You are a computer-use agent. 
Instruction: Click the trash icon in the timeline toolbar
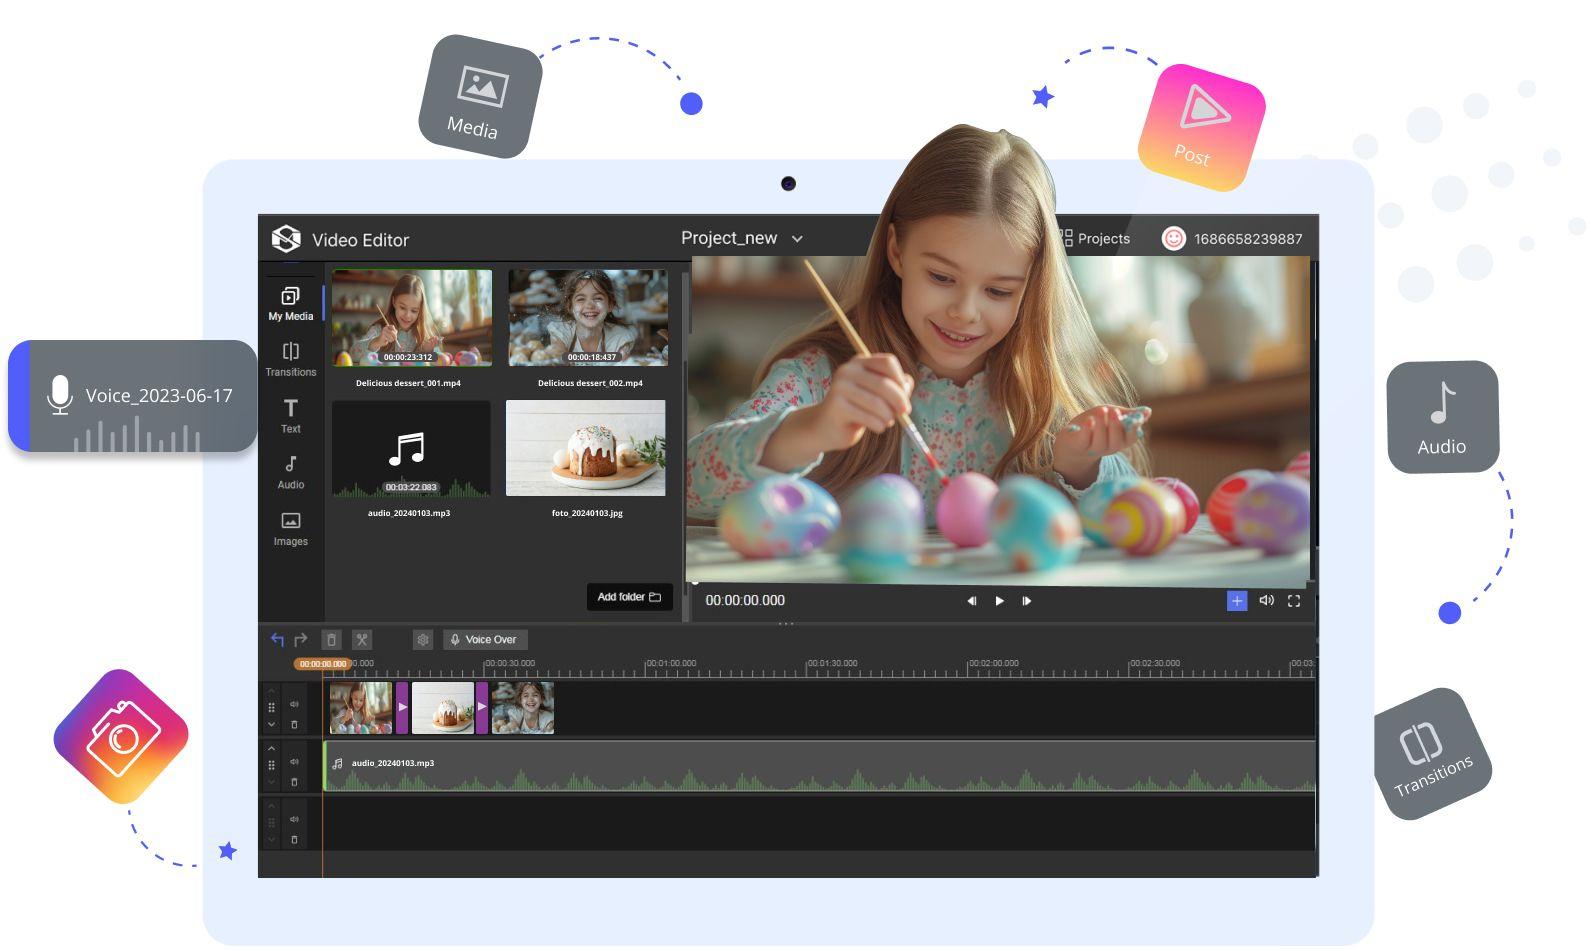pos(331,640)
